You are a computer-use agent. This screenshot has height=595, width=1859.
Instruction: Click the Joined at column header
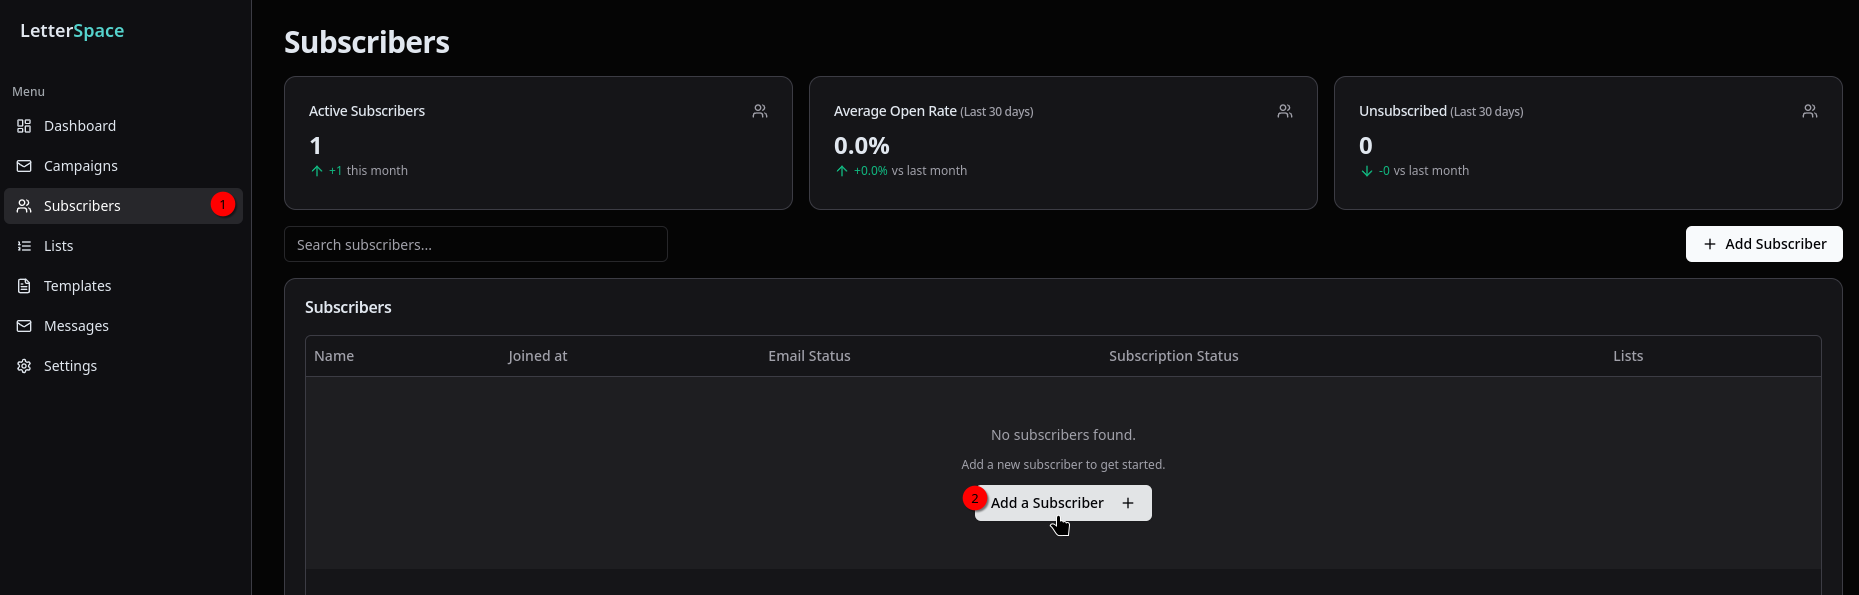tap(538, 356)
